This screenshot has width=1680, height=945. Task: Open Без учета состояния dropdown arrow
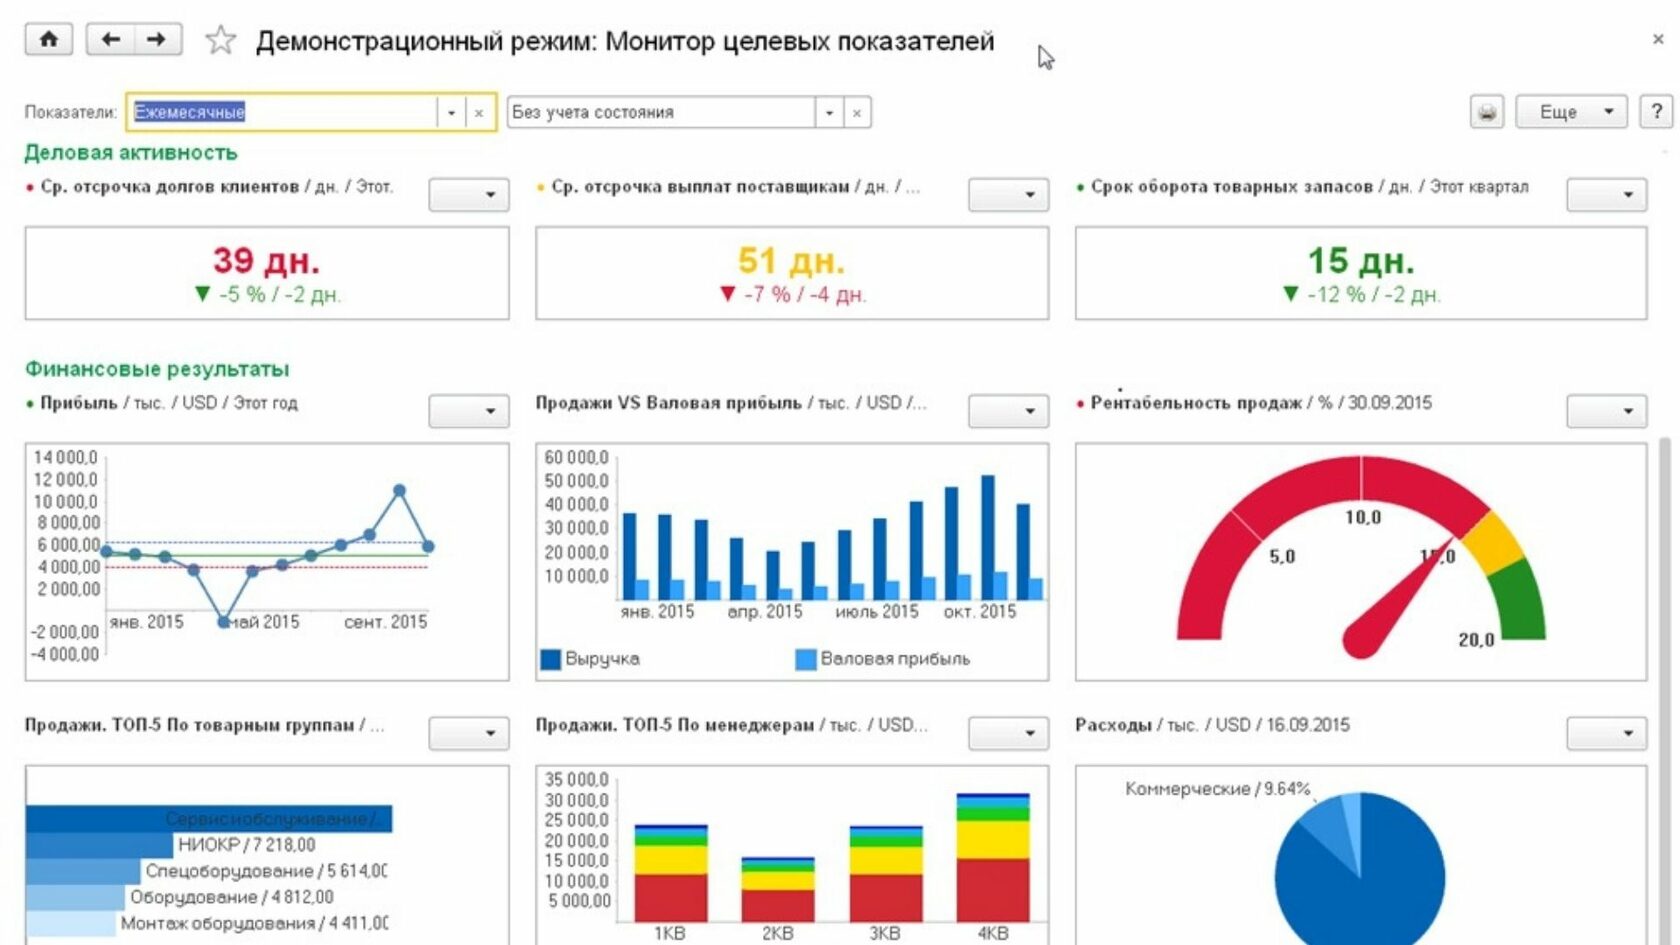(829, 112)
